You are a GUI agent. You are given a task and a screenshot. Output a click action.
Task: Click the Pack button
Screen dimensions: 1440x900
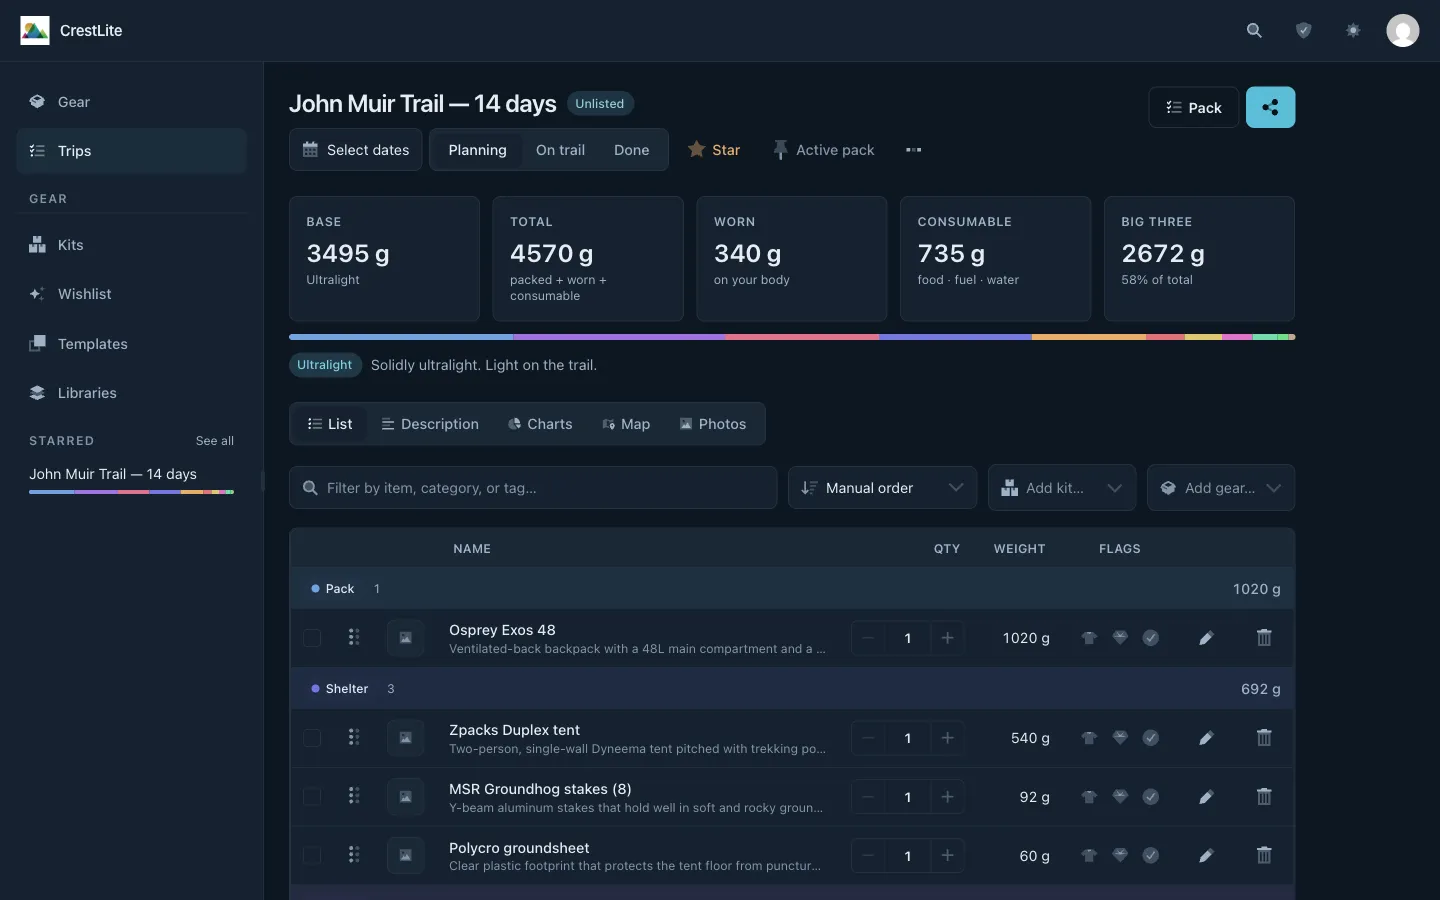[1194, 107]
